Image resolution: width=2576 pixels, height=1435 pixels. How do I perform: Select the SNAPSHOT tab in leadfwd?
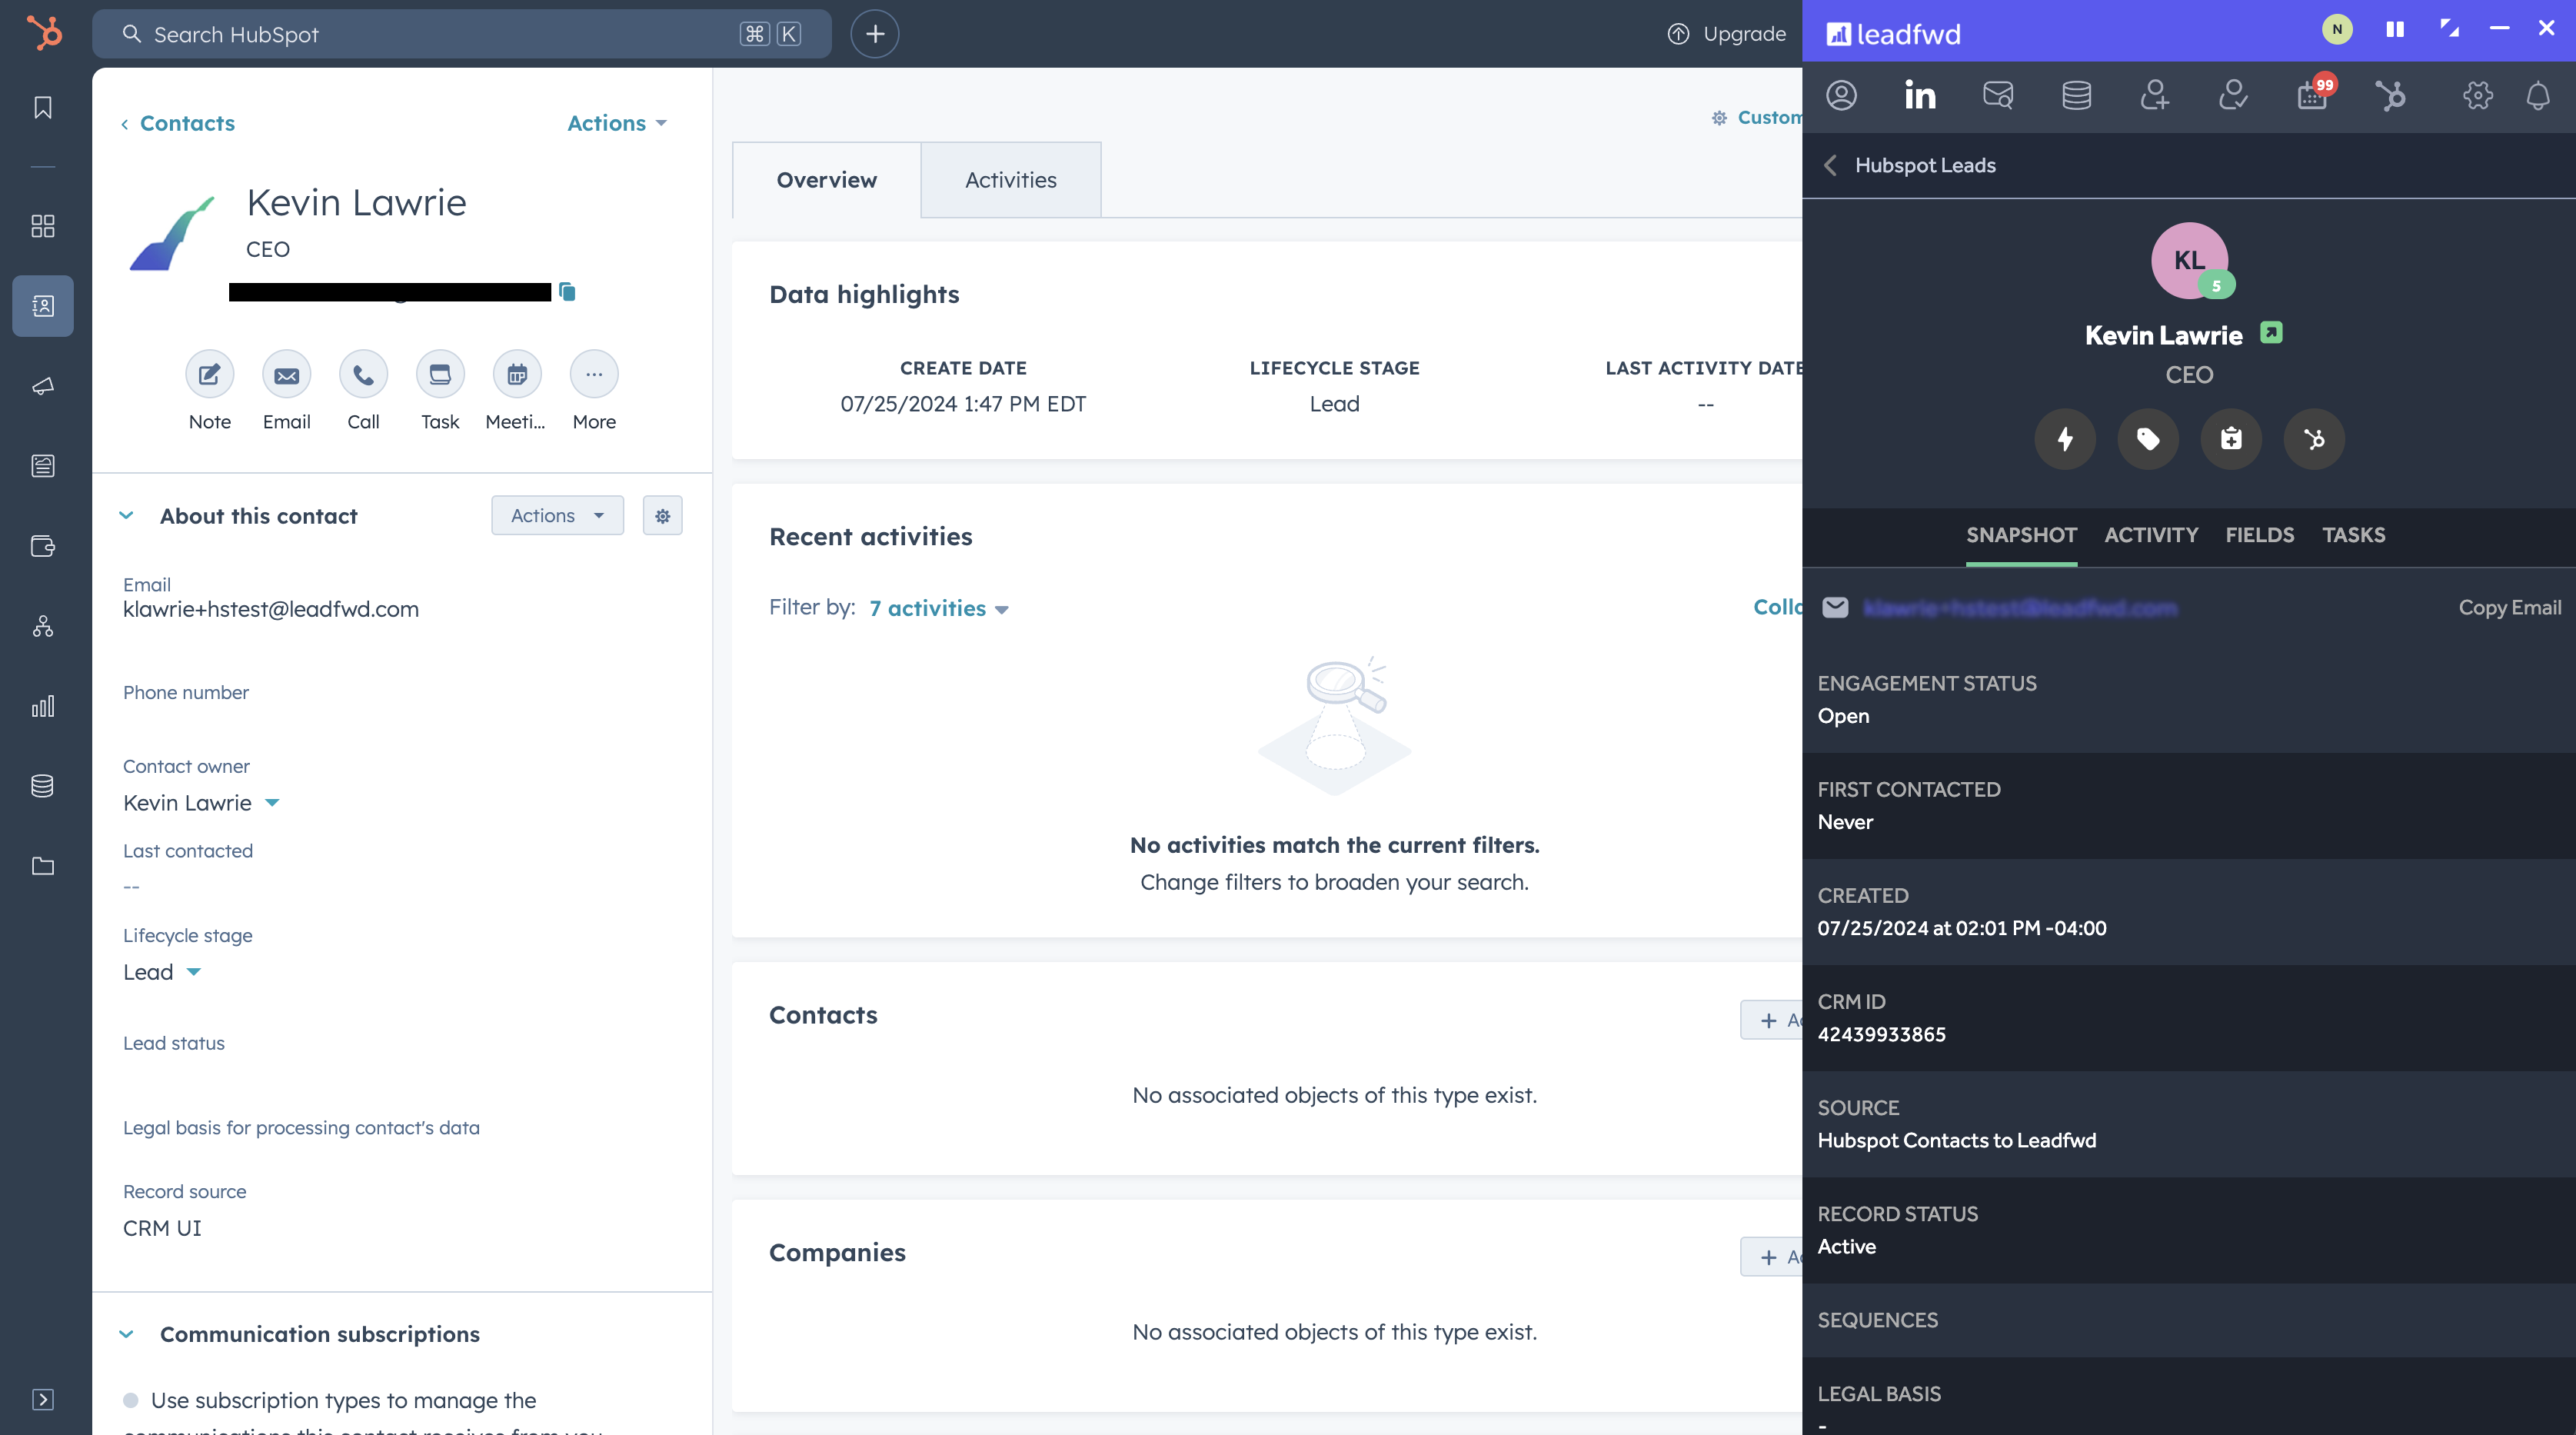2021,535
